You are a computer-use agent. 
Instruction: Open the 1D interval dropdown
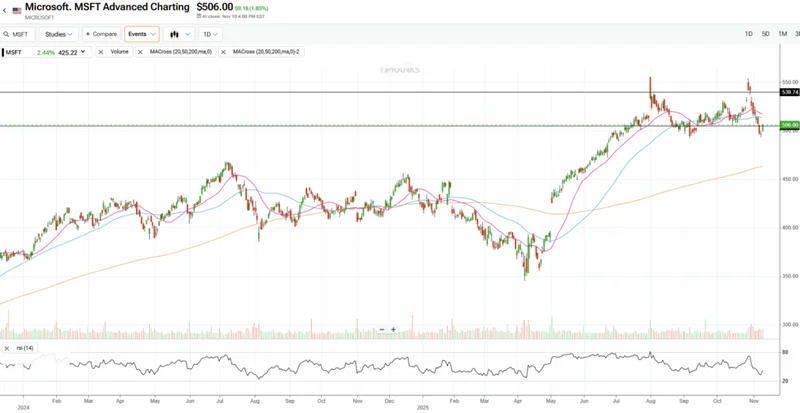210,34
